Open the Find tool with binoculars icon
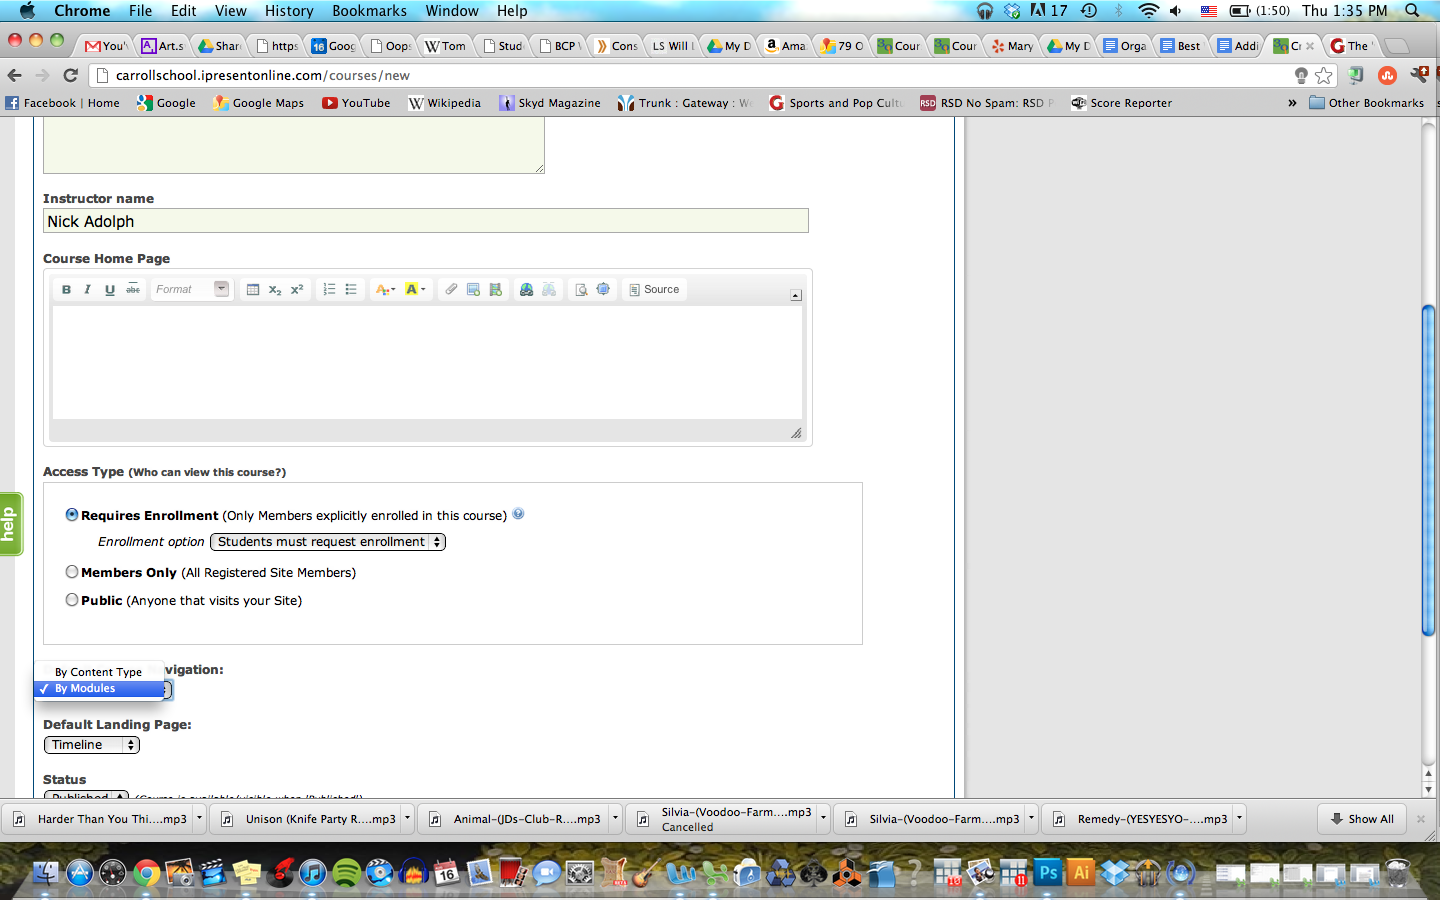The width and height of the screenshot is (1440, 900). [527, 289]
